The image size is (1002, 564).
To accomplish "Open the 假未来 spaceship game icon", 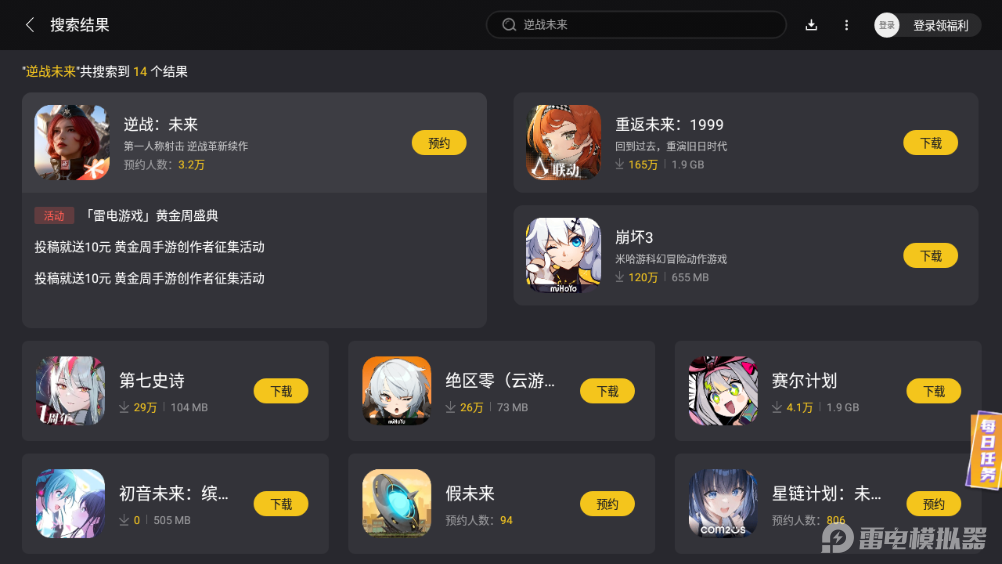I will [x=397, y=503].
